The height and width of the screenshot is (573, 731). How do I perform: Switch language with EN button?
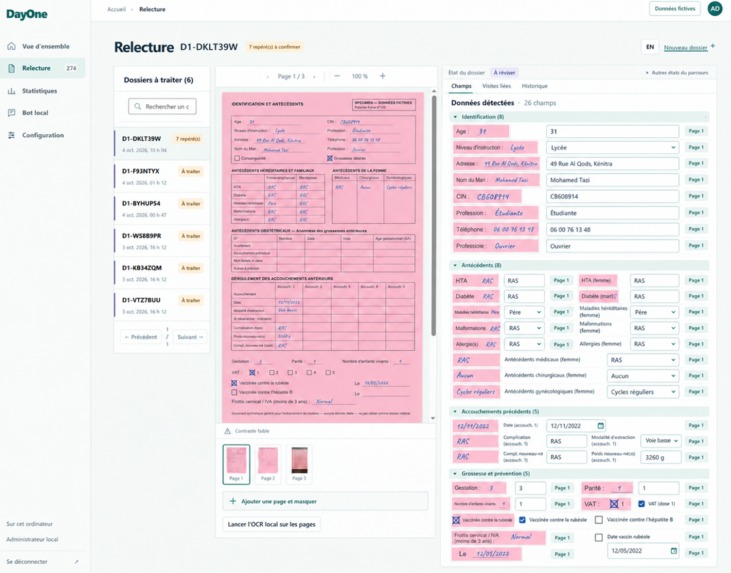tap(650, 47)
